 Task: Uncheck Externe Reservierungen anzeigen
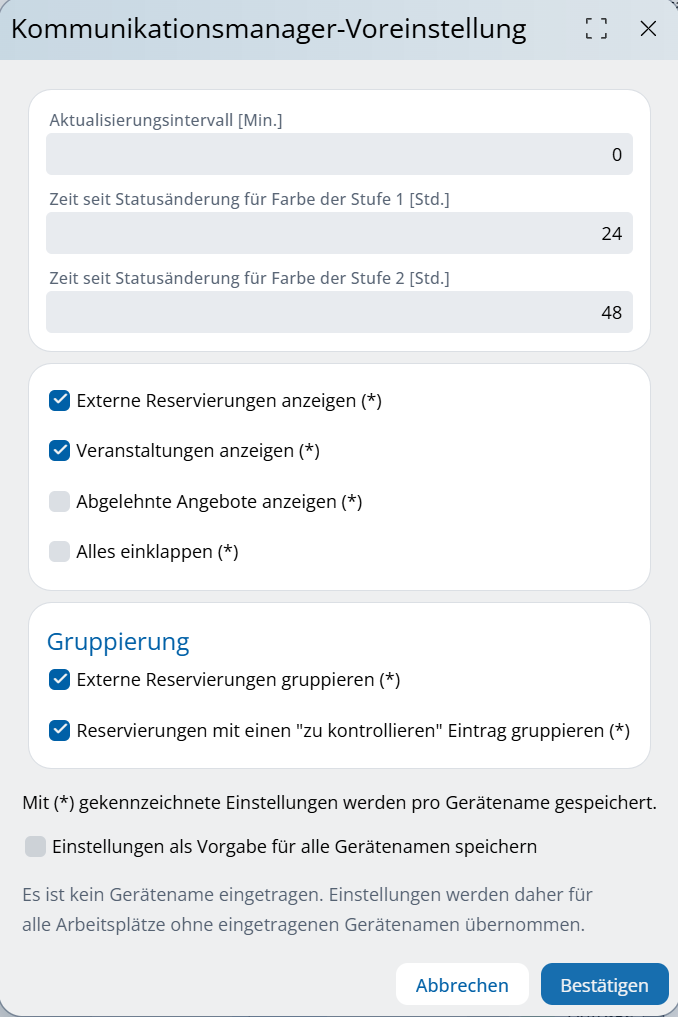click(x=60, y=401)
